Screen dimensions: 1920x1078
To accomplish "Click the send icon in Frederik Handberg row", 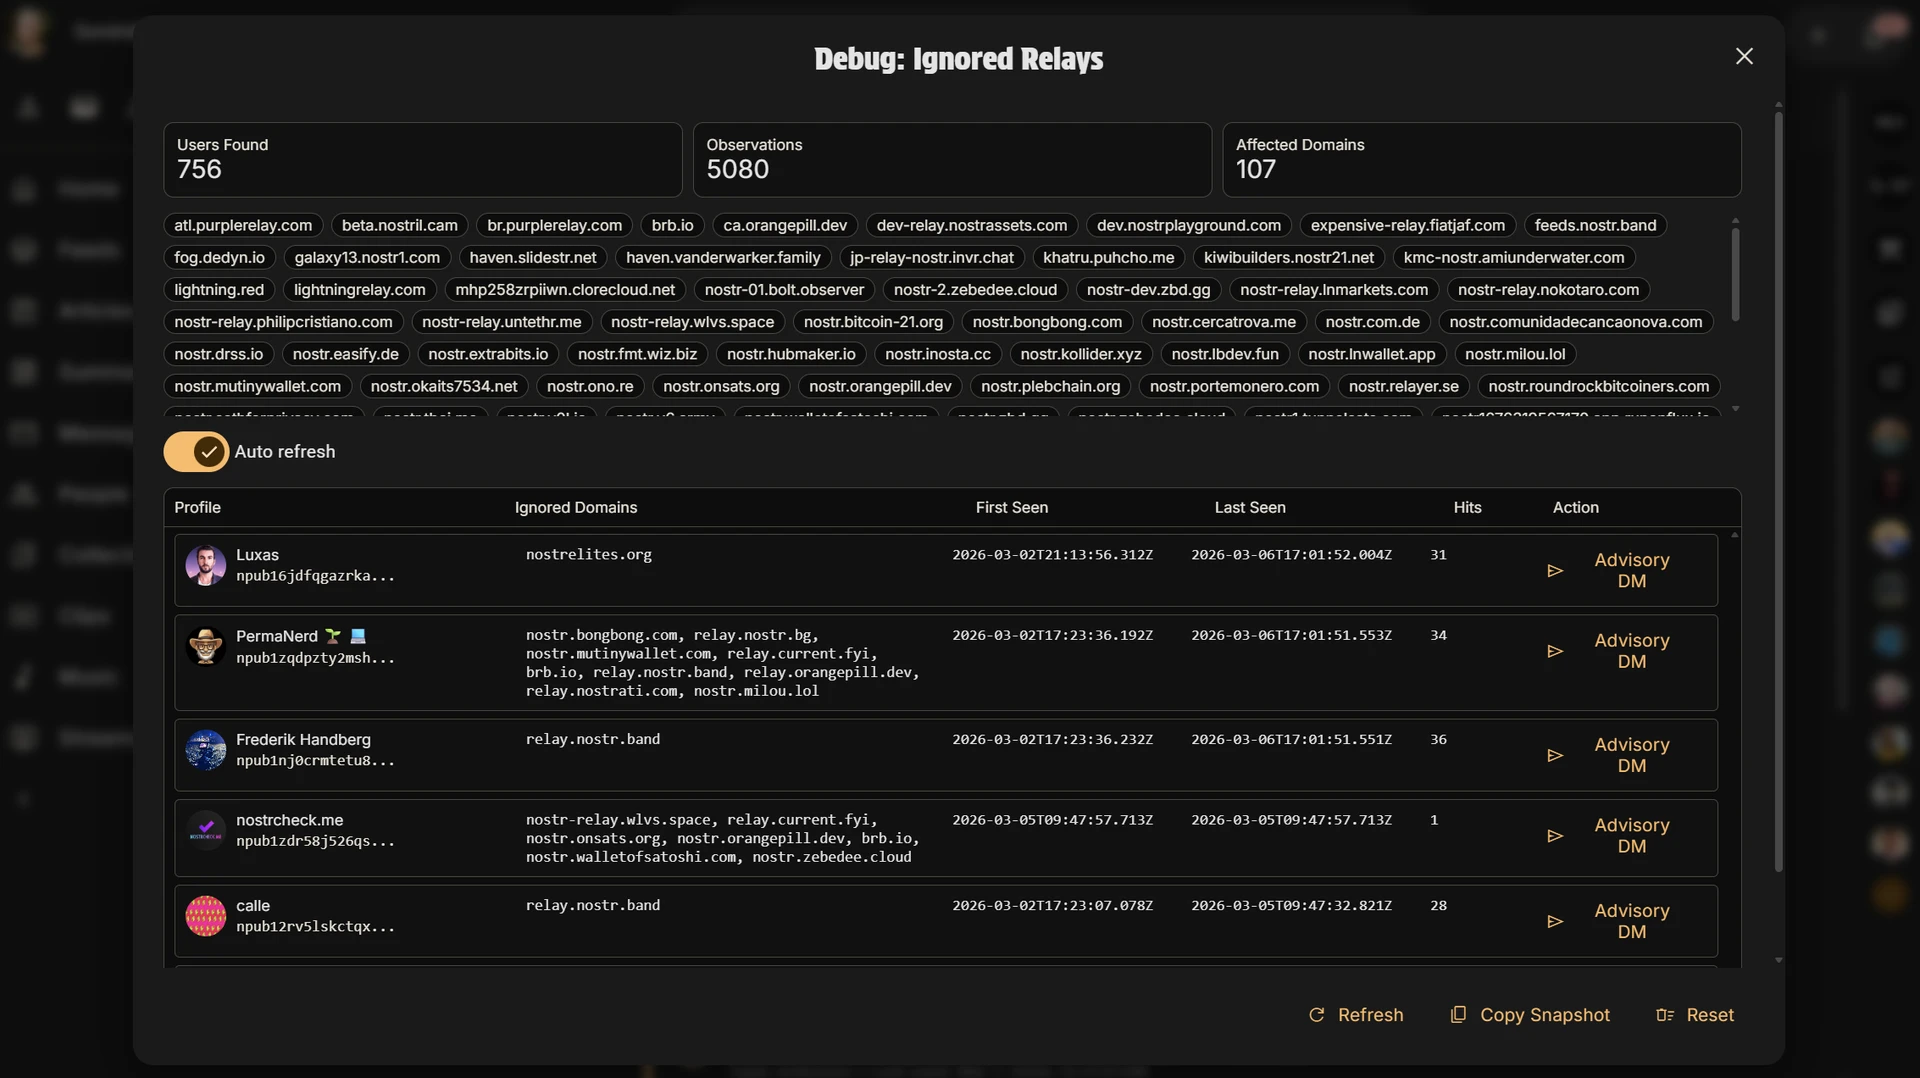I will (x=1554, y=756).
